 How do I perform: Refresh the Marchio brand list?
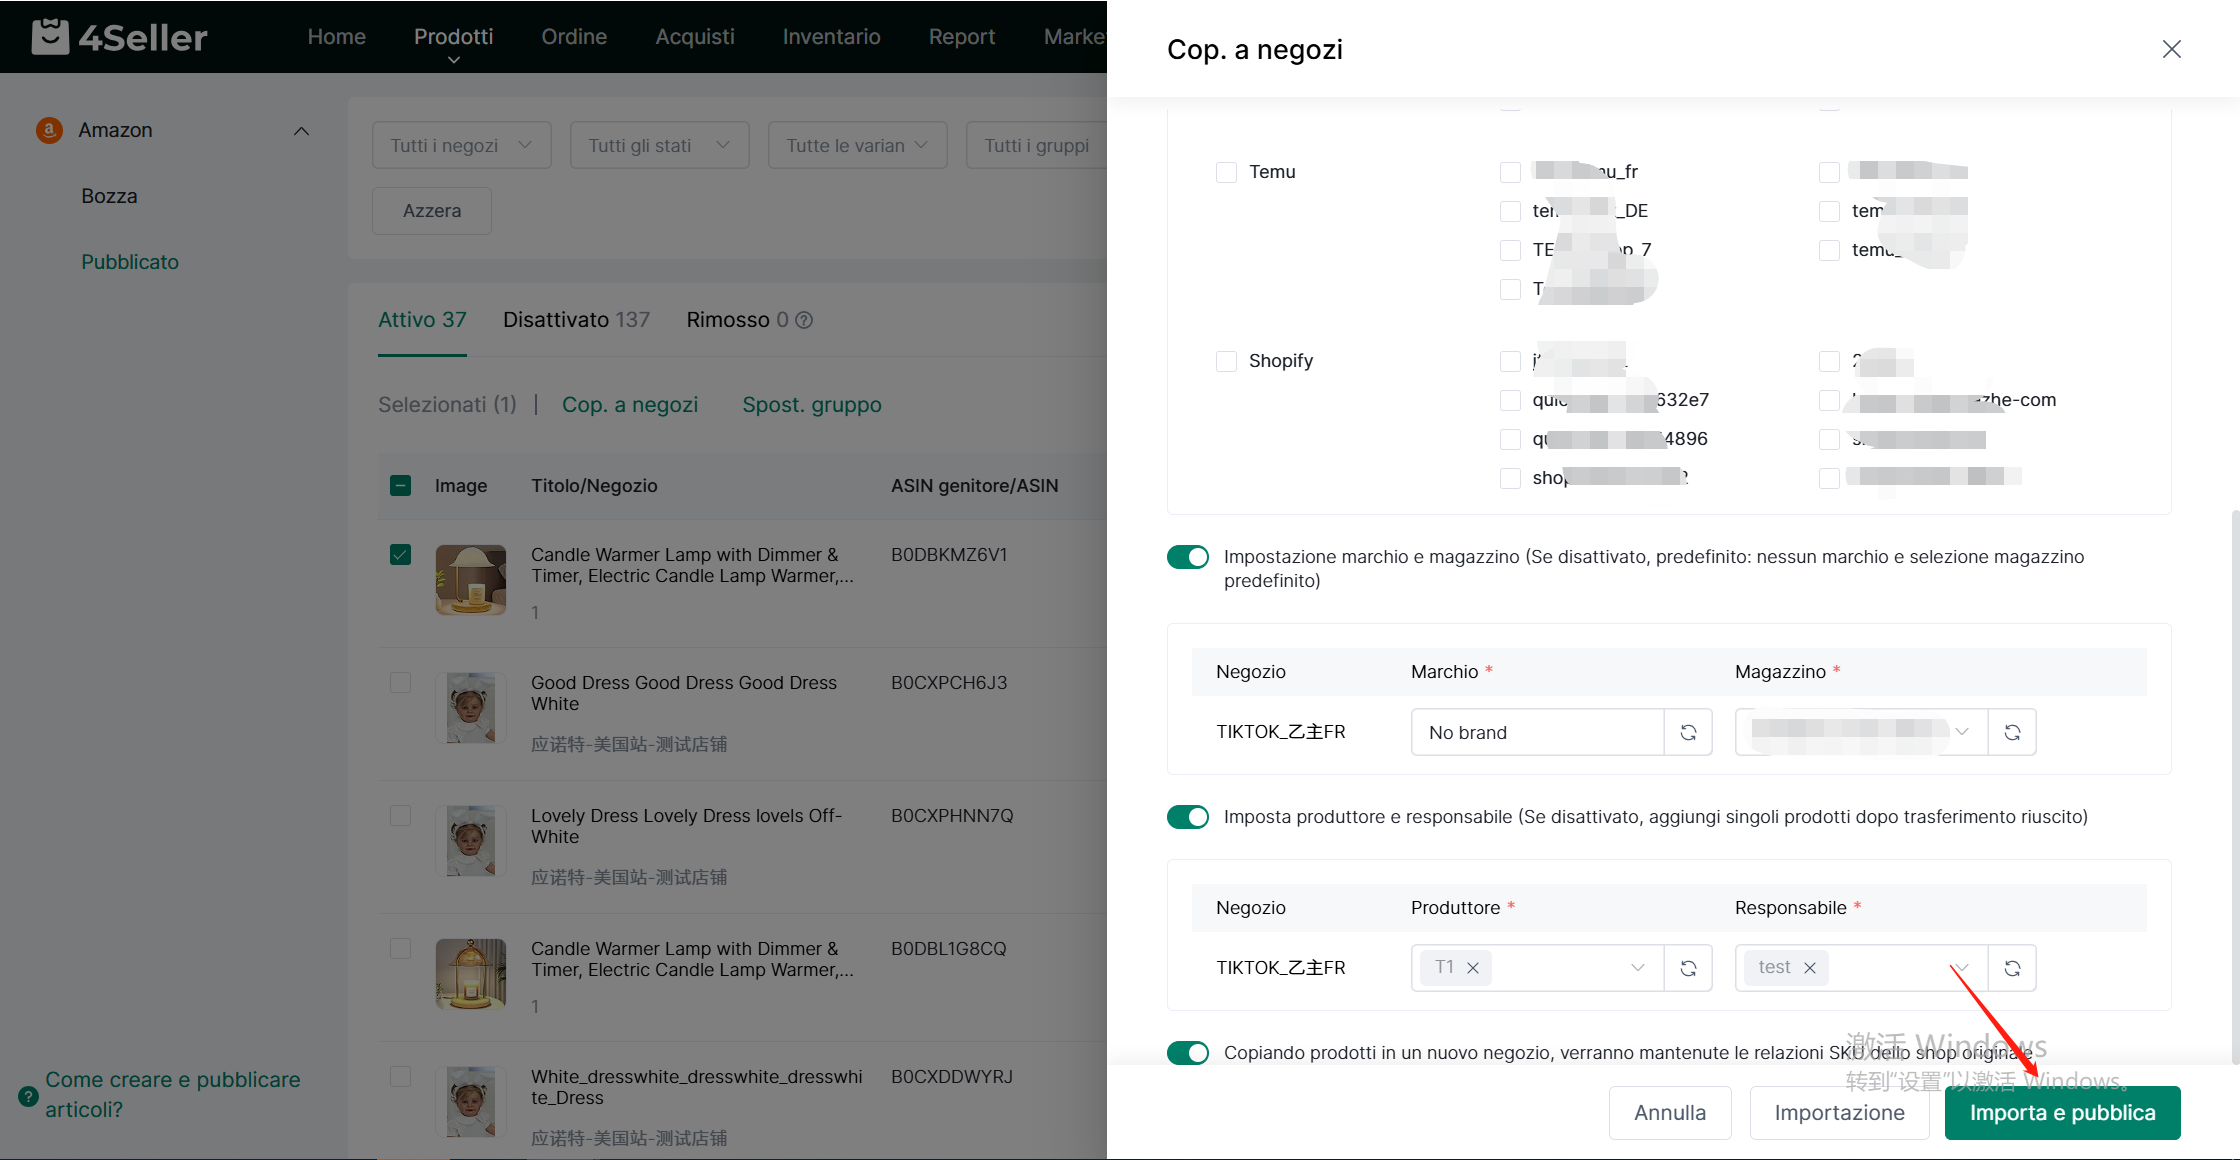coord(1688,732)
